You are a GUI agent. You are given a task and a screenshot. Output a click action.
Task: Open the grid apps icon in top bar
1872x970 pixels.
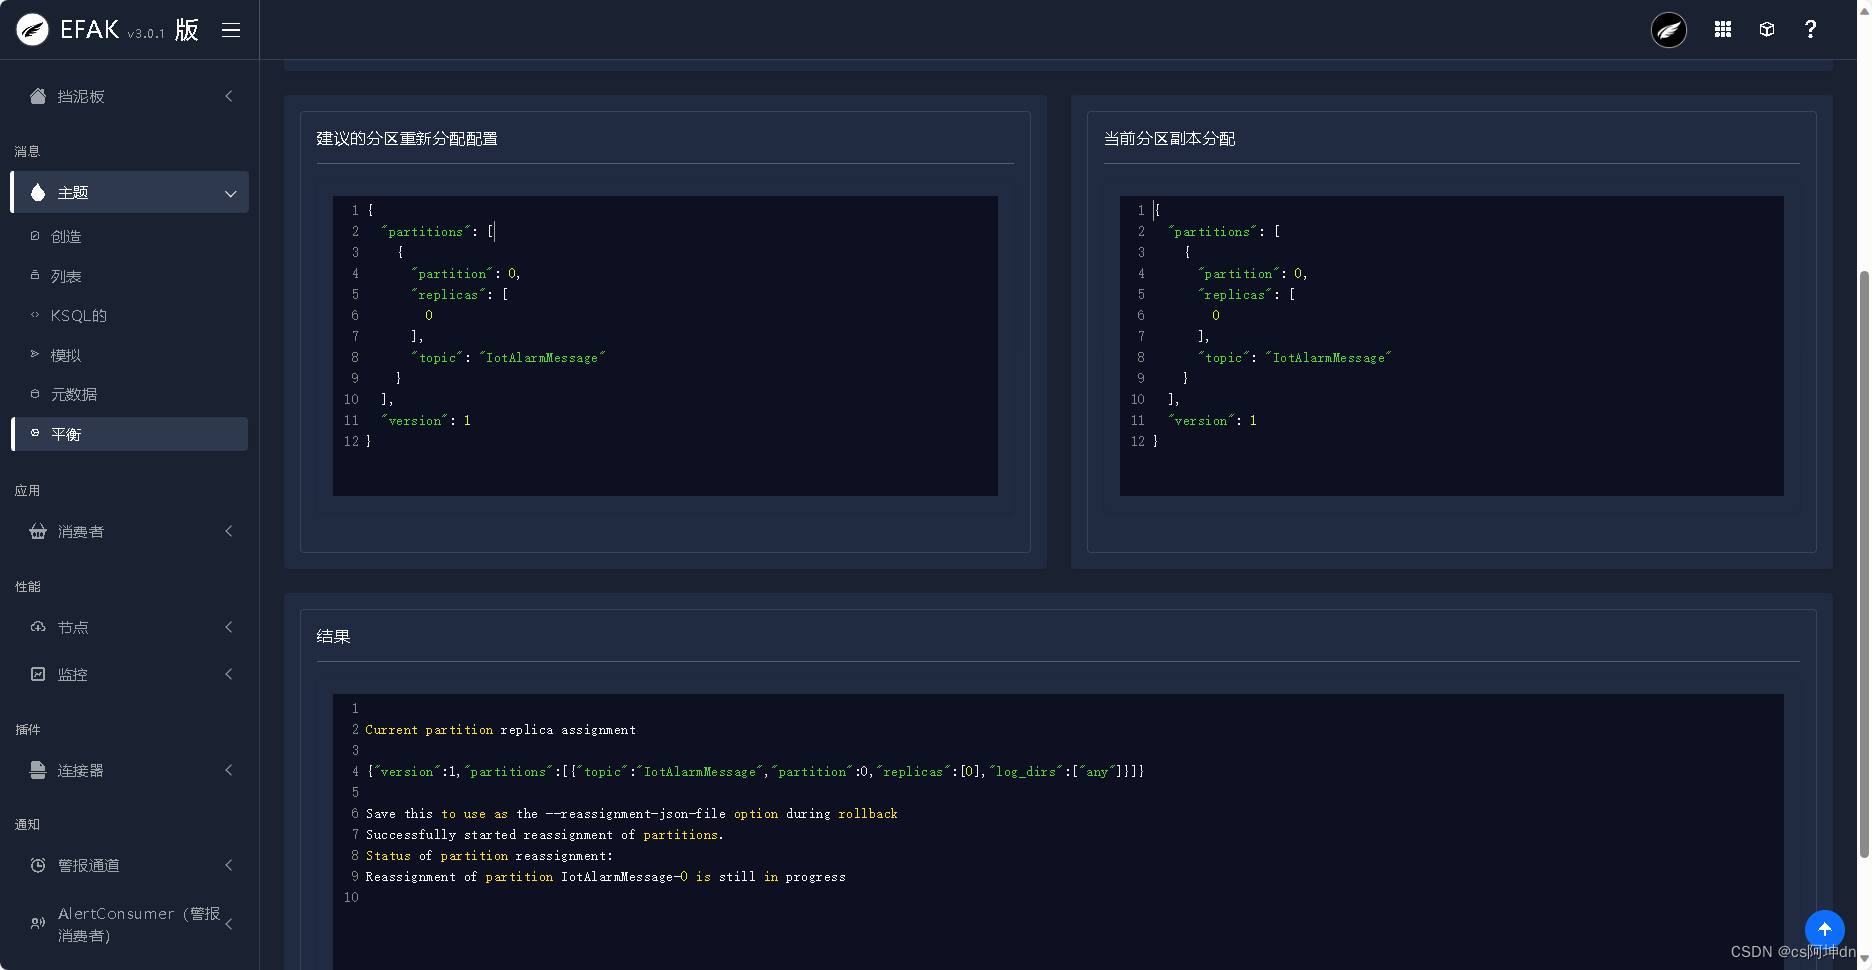[x=1722, y=29]
